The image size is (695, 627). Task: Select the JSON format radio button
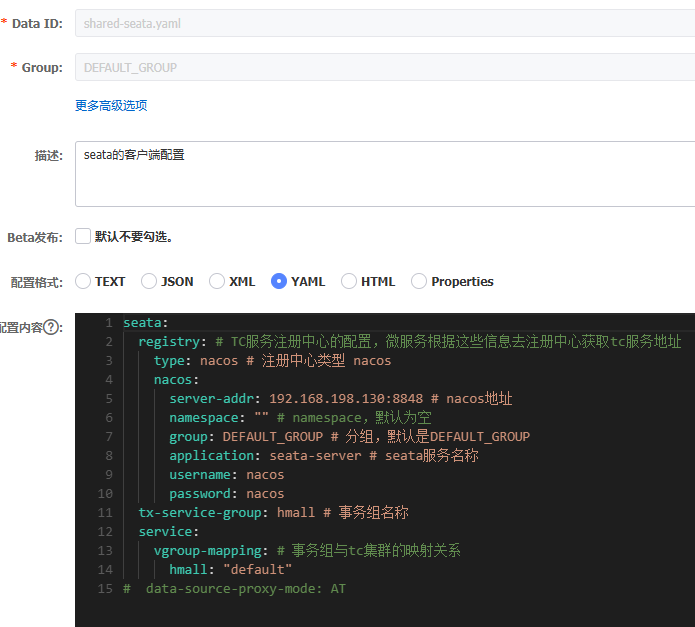pos(149,281)
